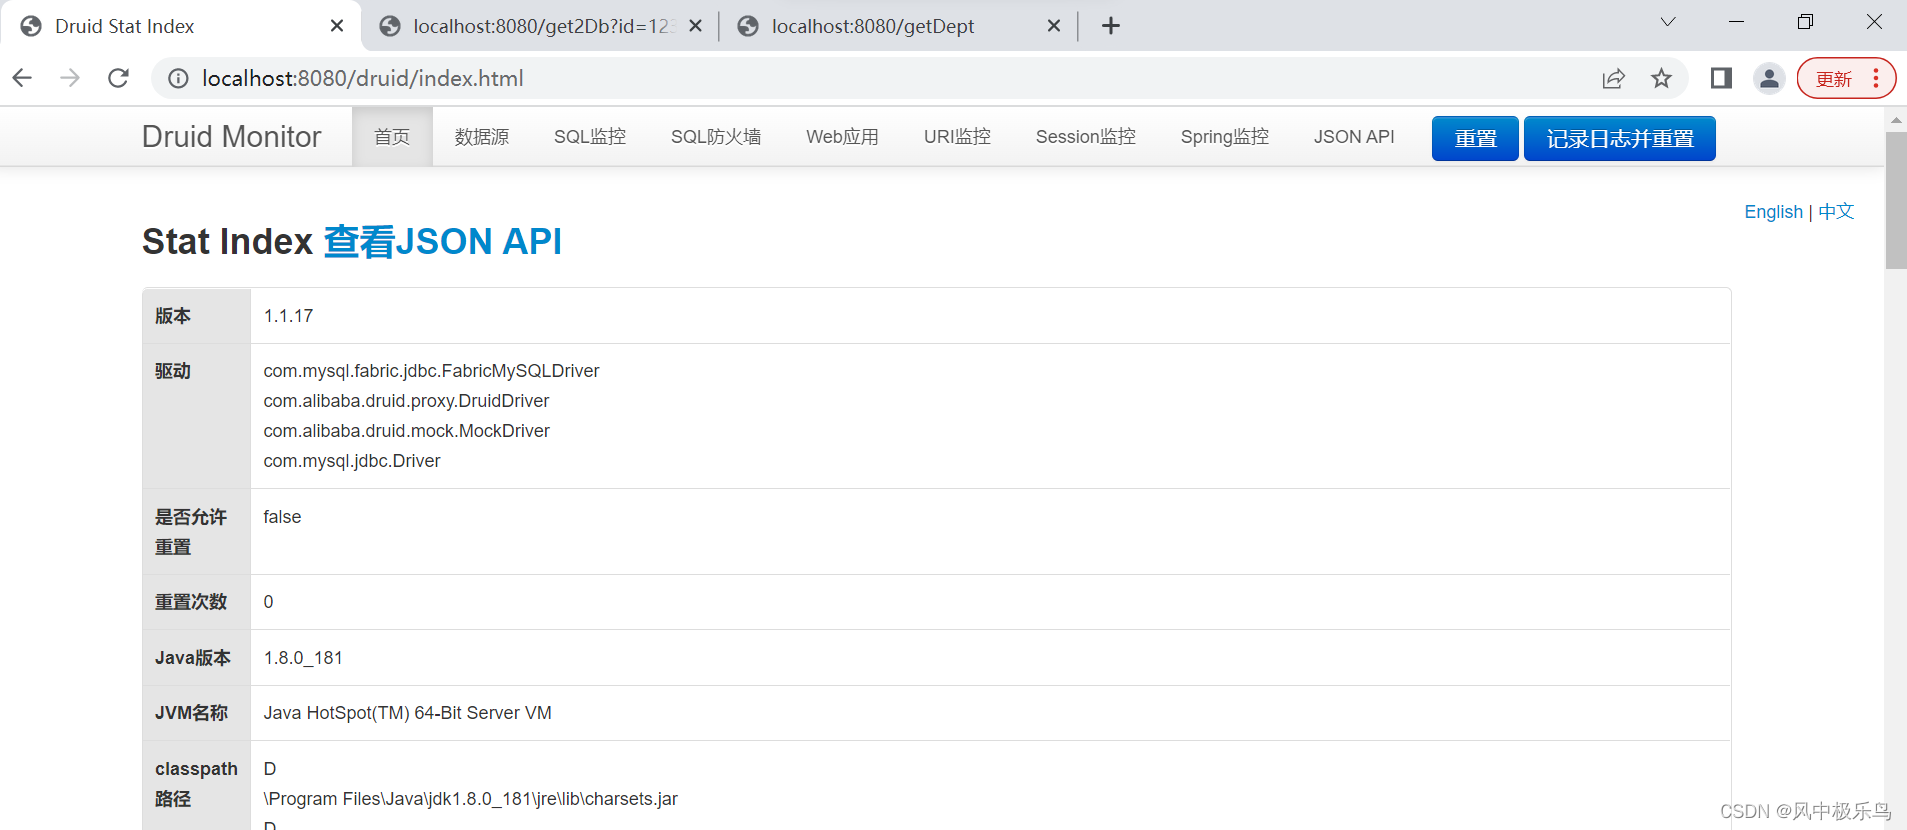Share this page via share icon
The width and height of the screenshot is (1907, 830).
click(x=1613, y=78)
